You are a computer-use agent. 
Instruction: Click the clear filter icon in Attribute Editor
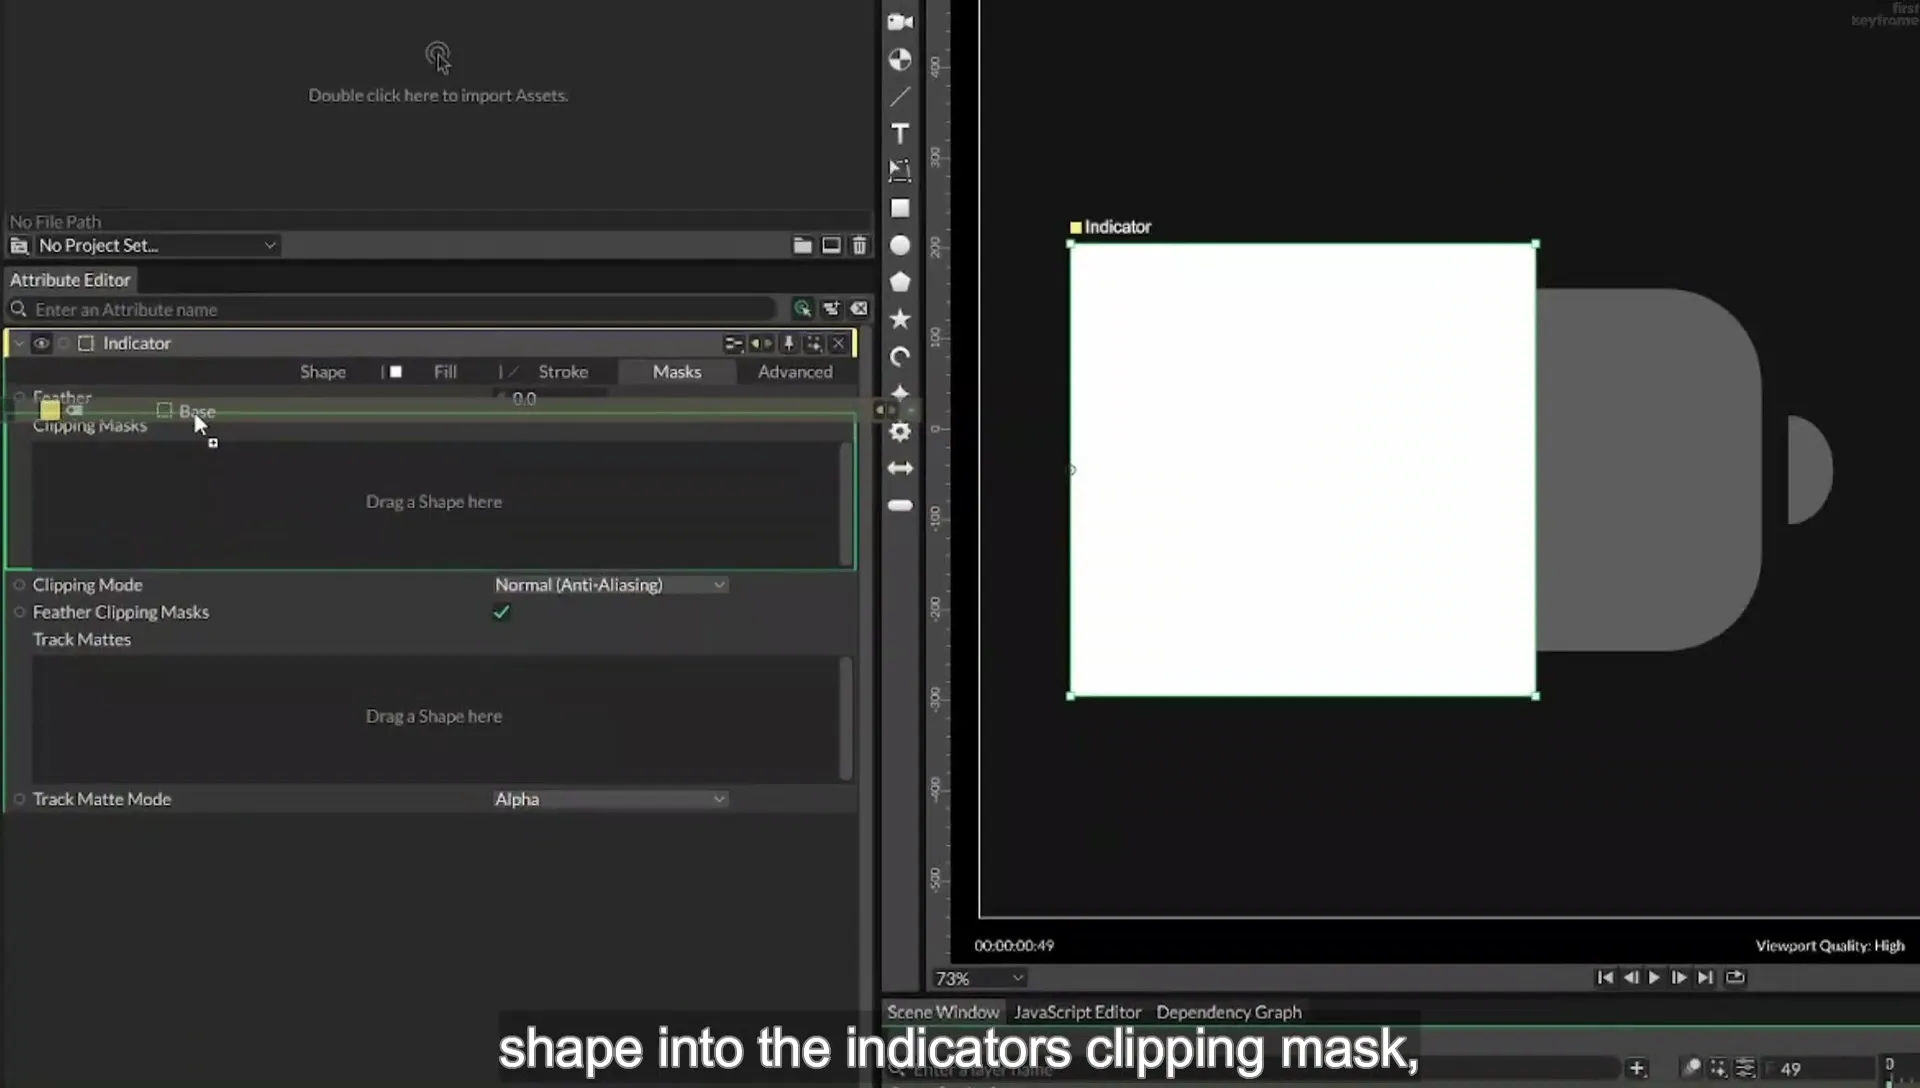[x=859, y=309]
